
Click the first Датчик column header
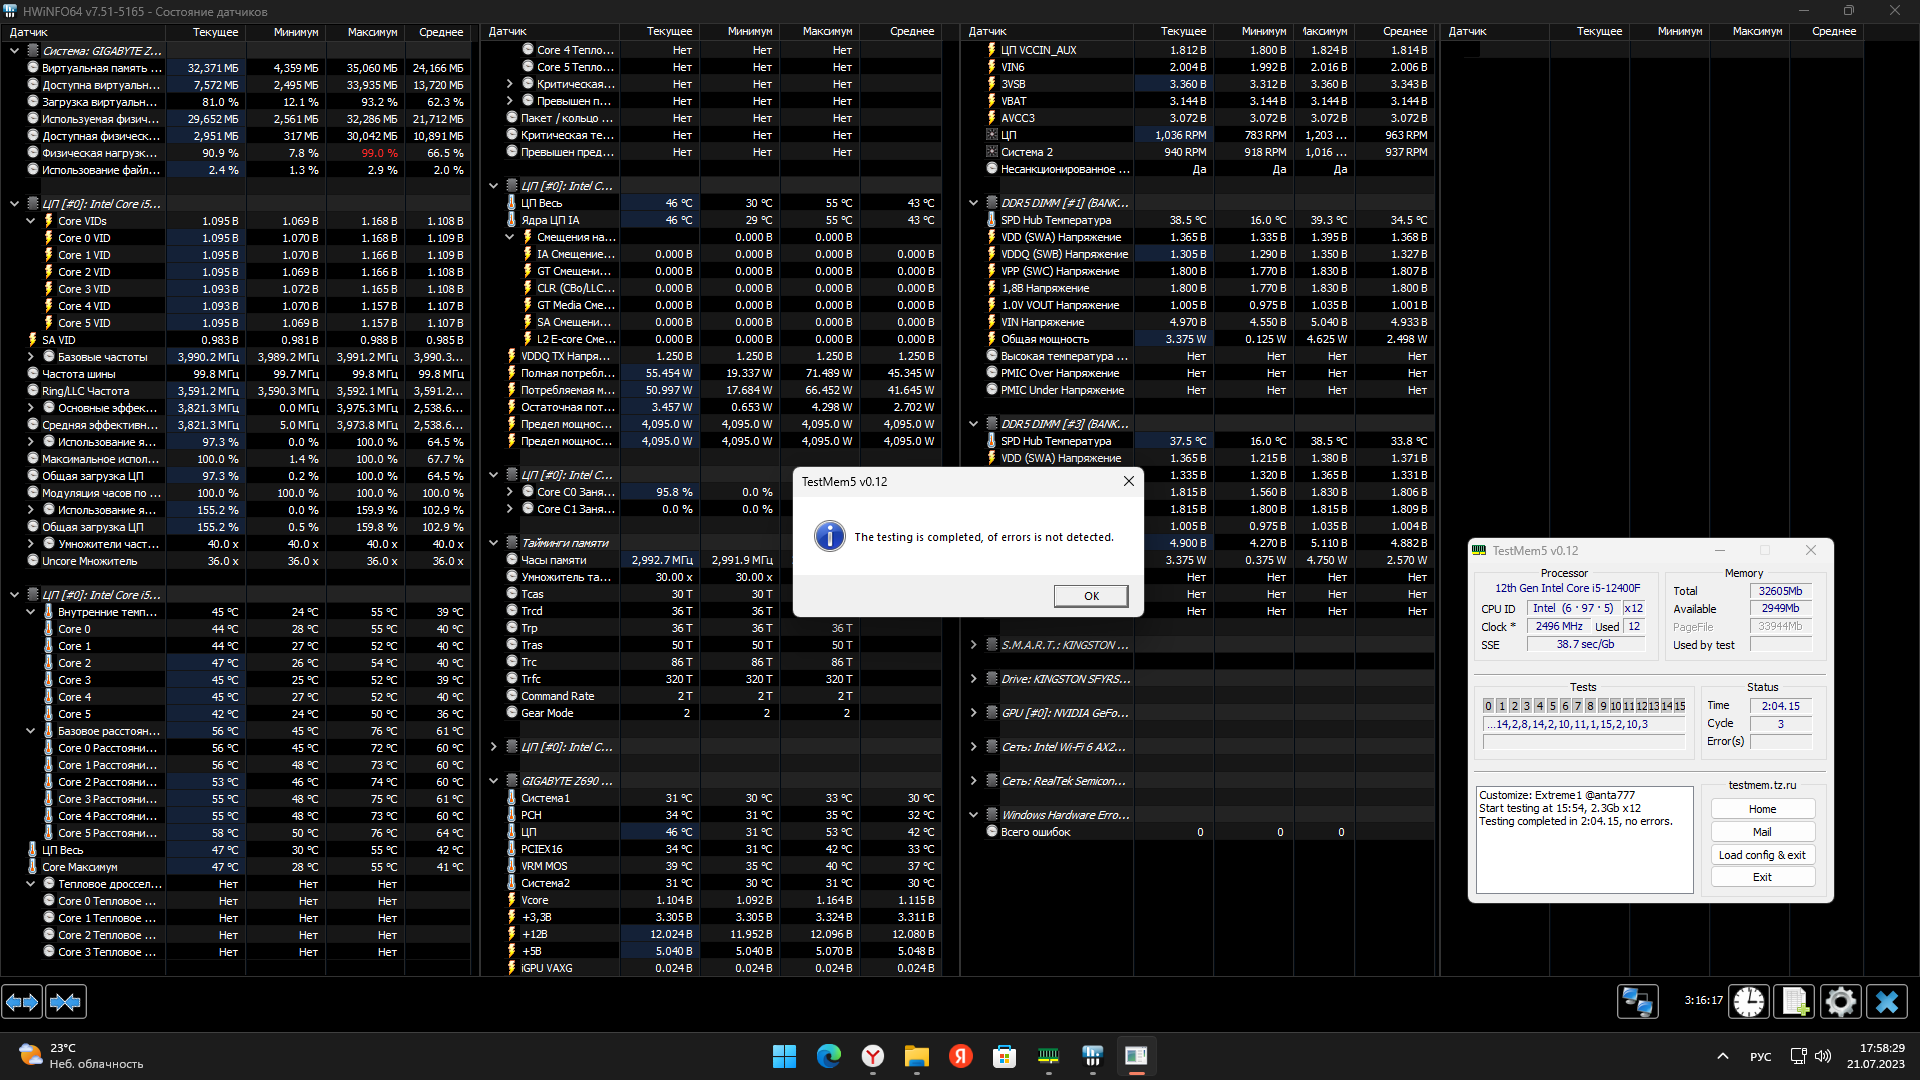30,32
